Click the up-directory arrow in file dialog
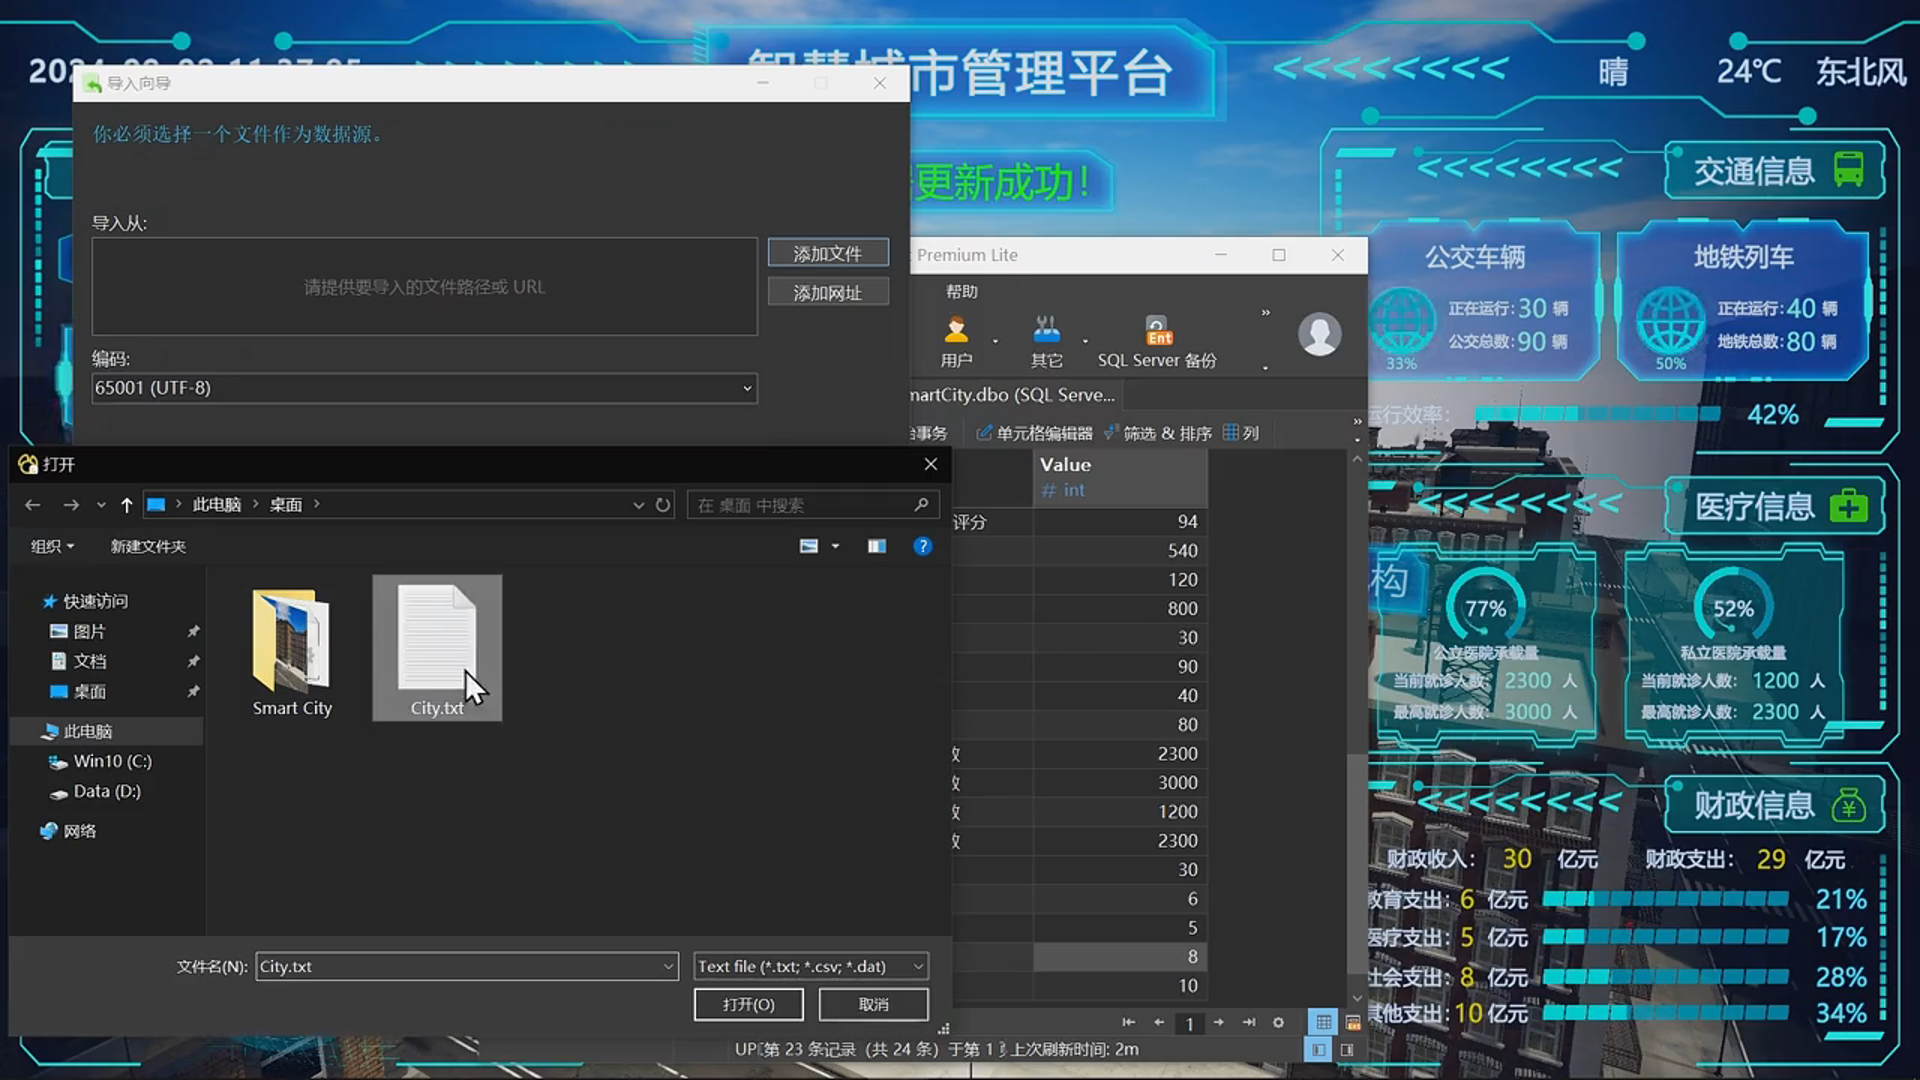1920x1080 pixels. [126, 505]
